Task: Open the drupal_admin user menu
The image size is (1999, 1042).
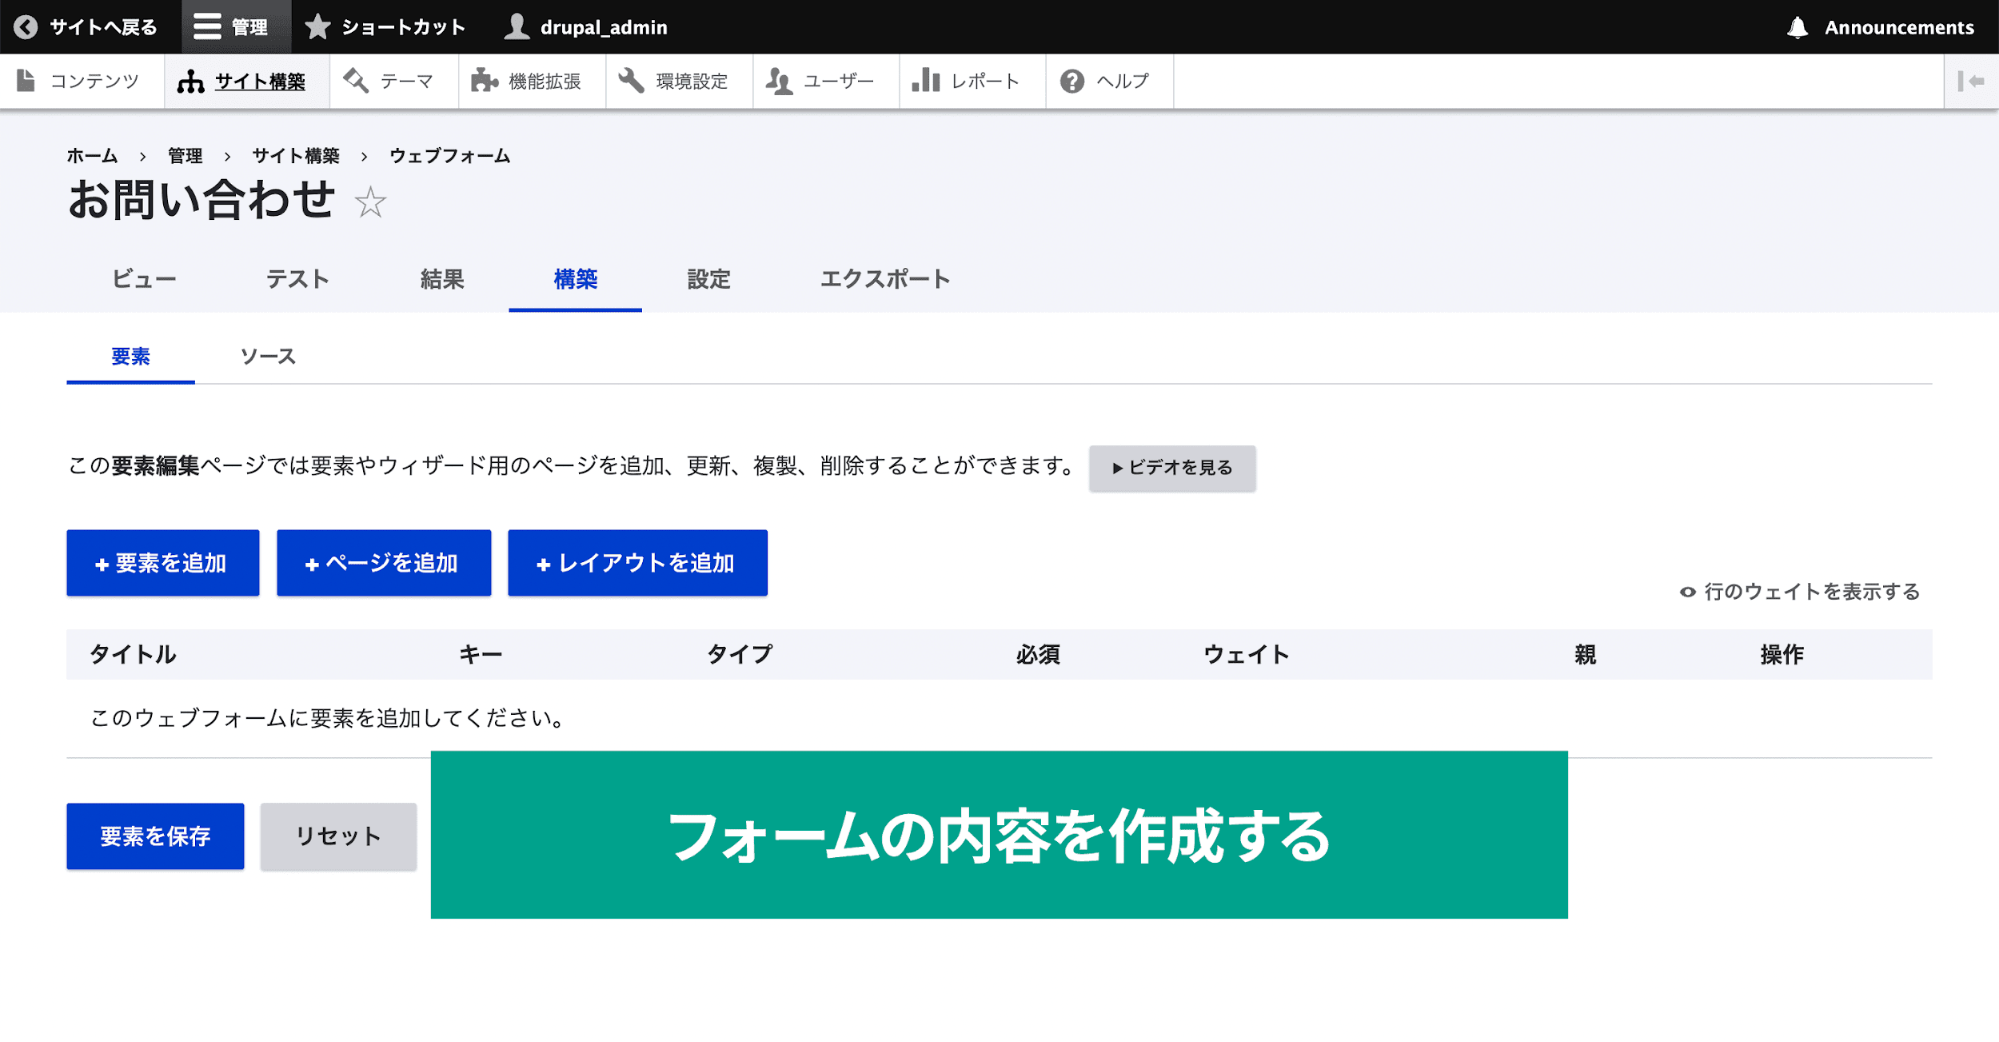Action: point(586,27)
